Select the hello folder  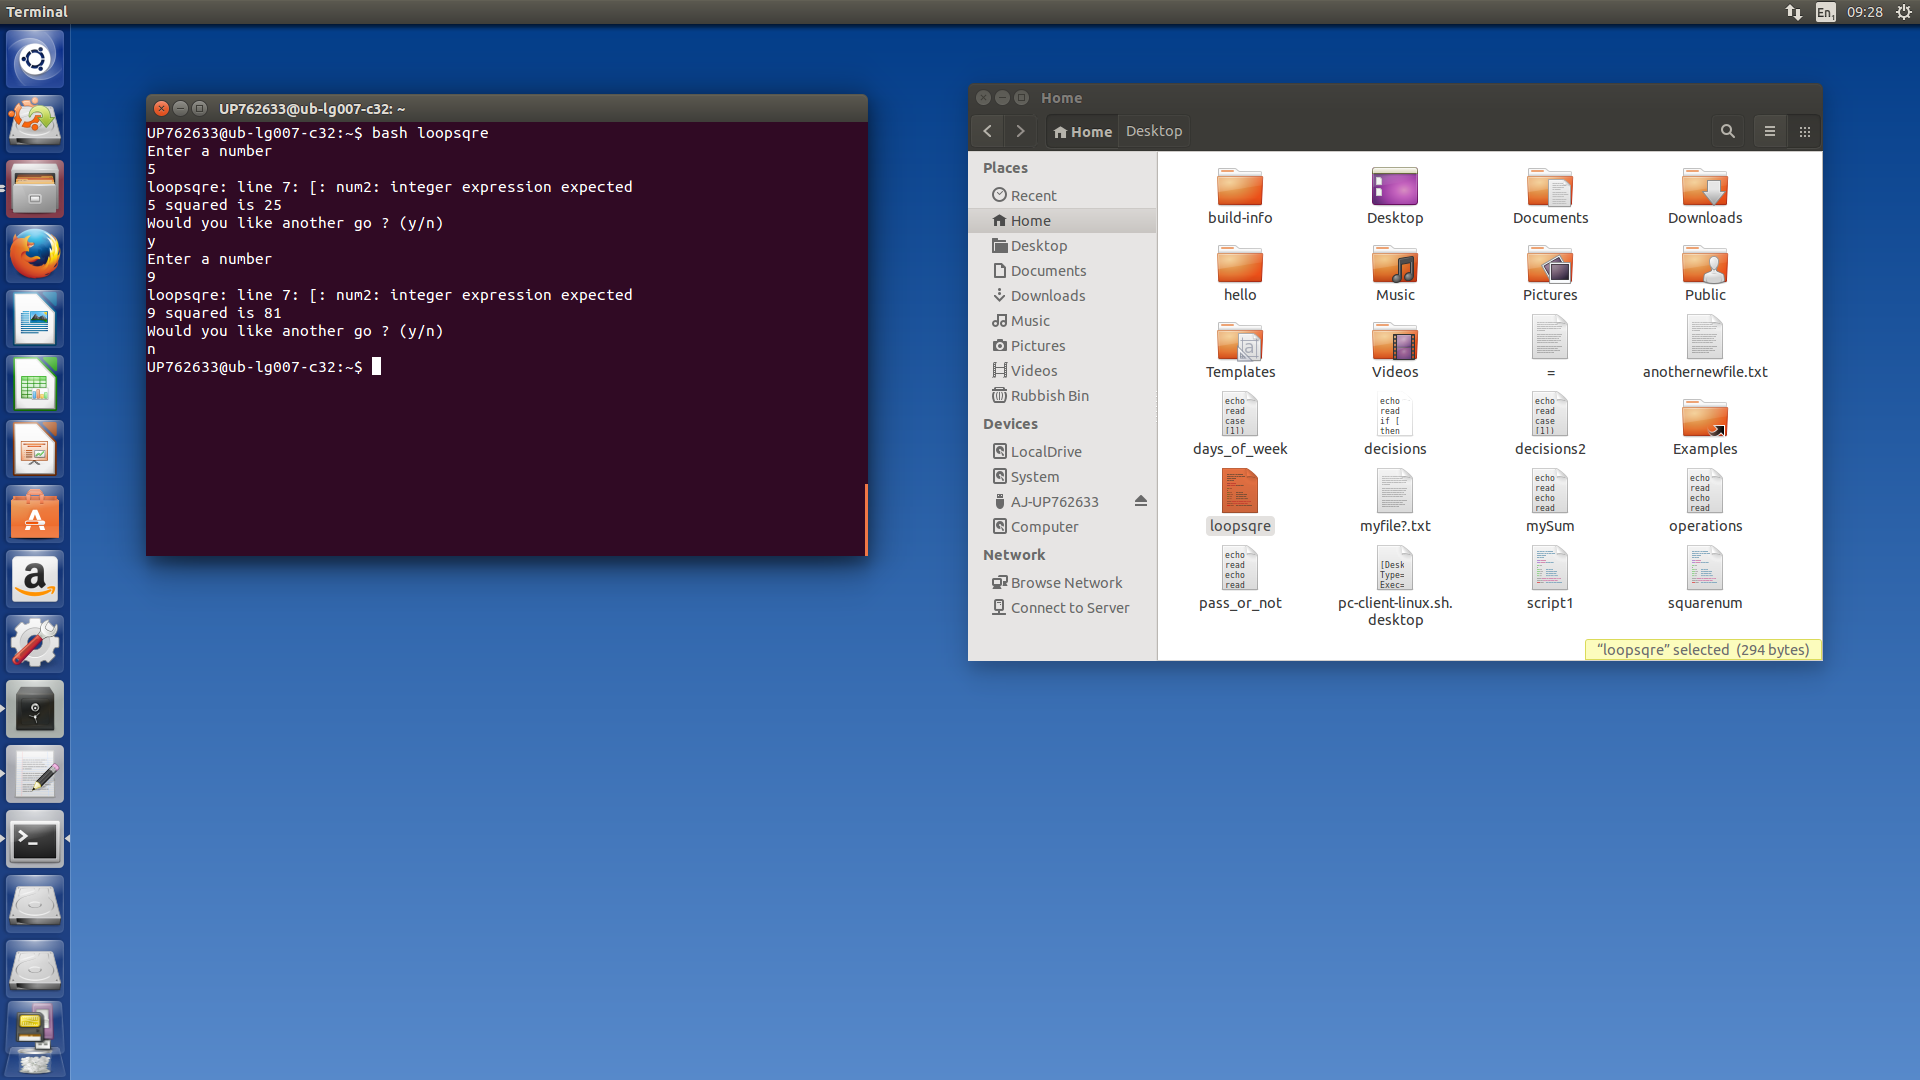coord(1240,273)
